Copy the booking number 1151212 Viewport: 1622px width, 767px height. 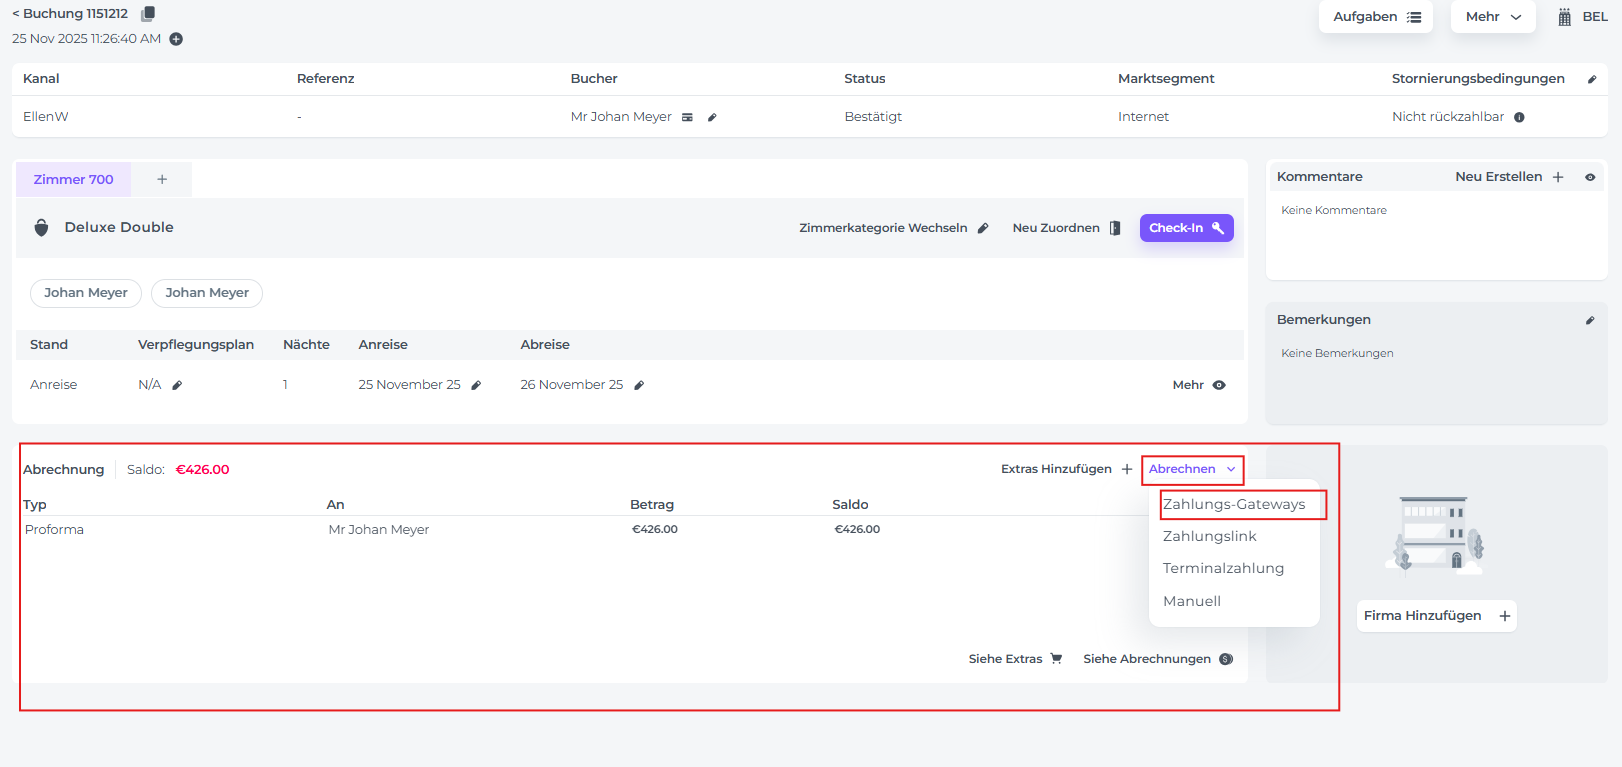click(148, 14)
